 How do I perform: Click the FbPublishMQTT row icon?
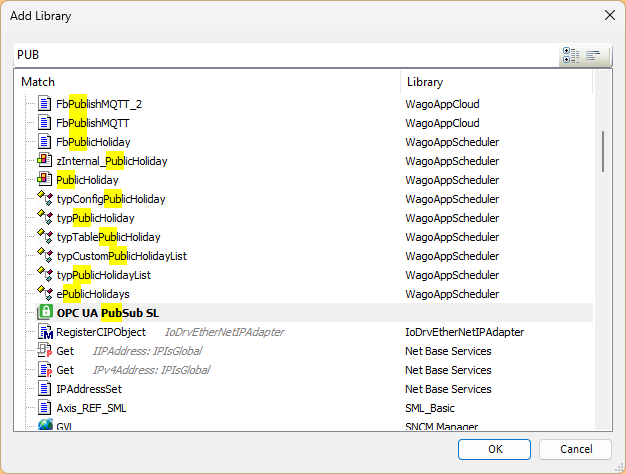pos(44,123)
